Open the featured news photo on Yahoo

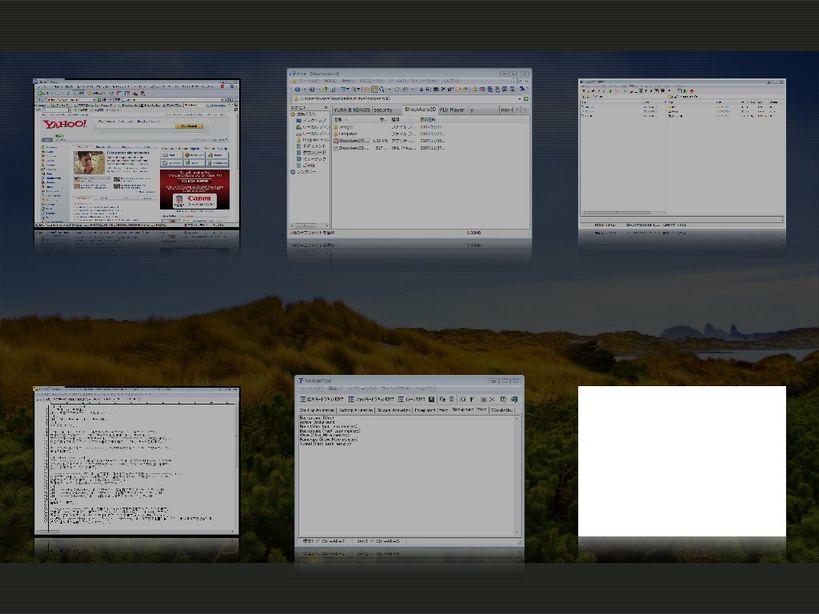pyautogui.click(x=89, y=163)
